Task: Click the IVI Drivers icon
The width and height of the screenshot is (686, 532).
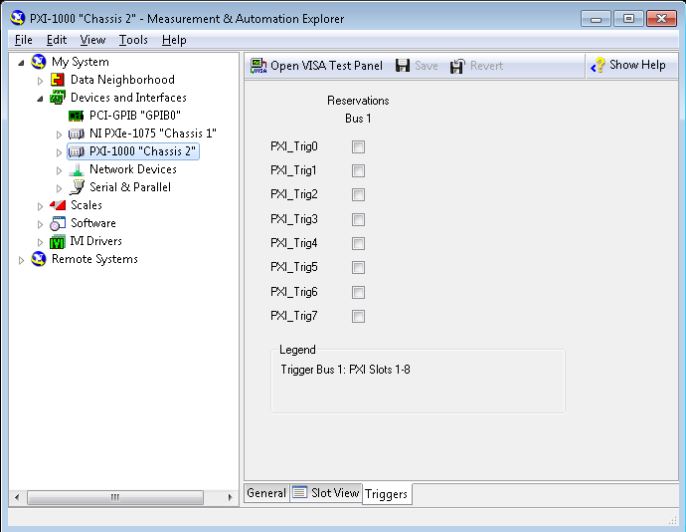Action: [x=57, y=242]
